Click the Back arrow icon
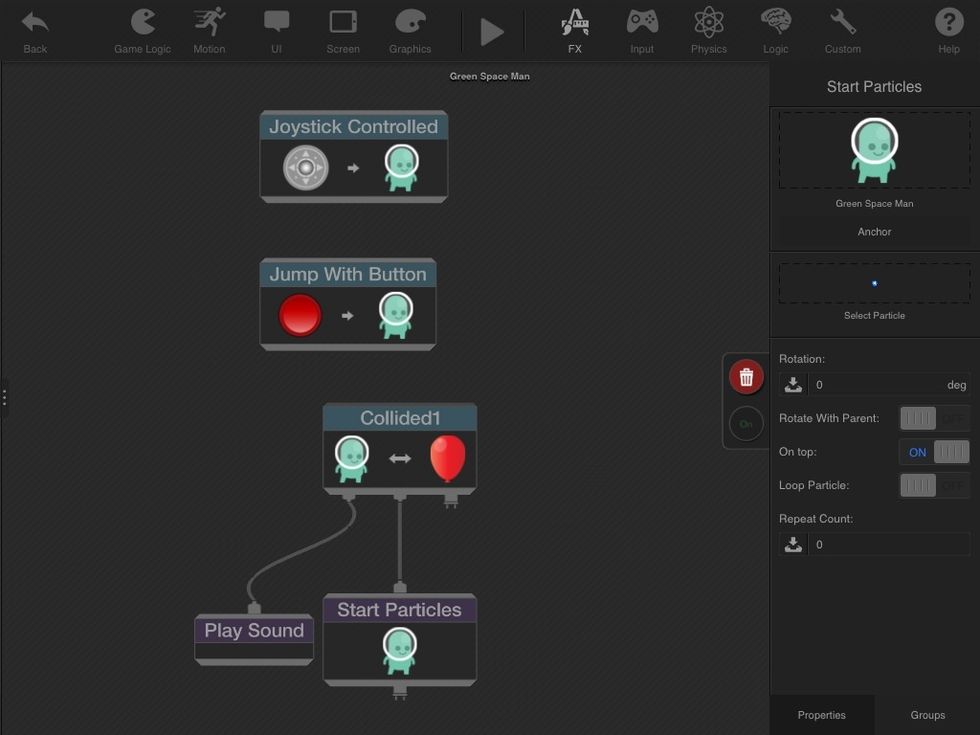Screen dimensions: 980x735 tap(35, 29)
